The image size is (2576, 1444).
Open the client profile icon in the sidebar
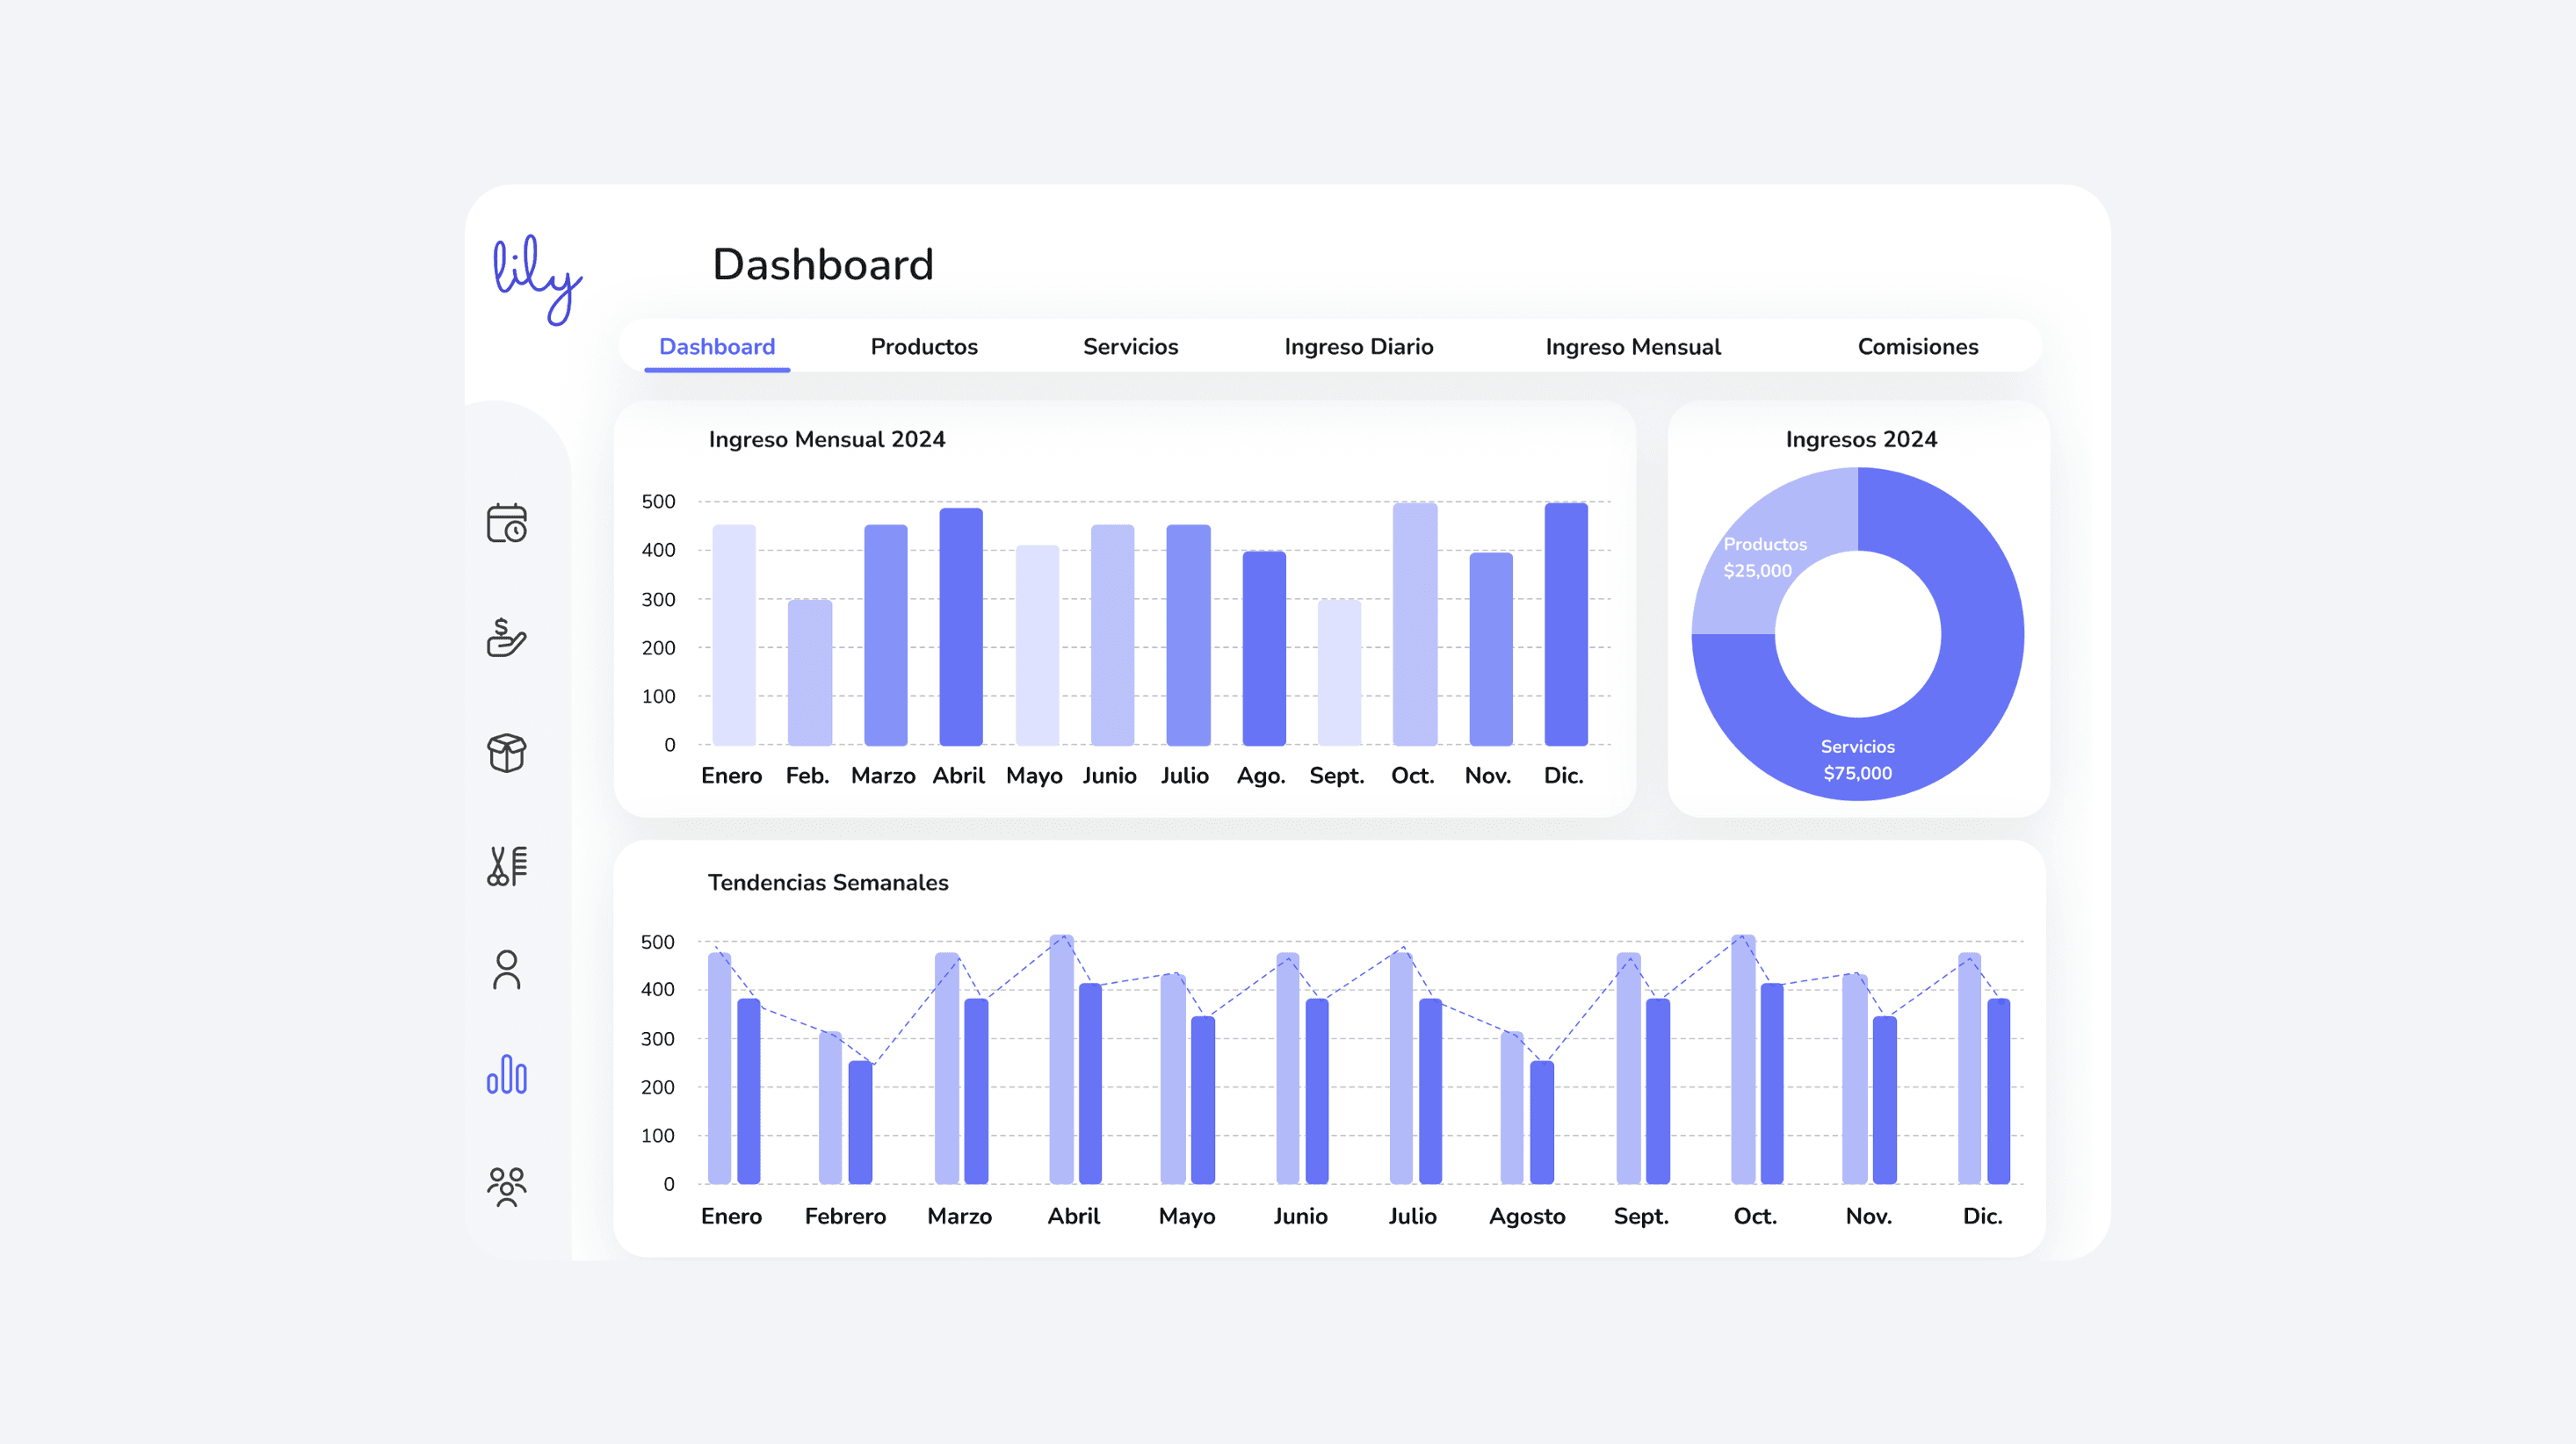click(x=507, y=970)
